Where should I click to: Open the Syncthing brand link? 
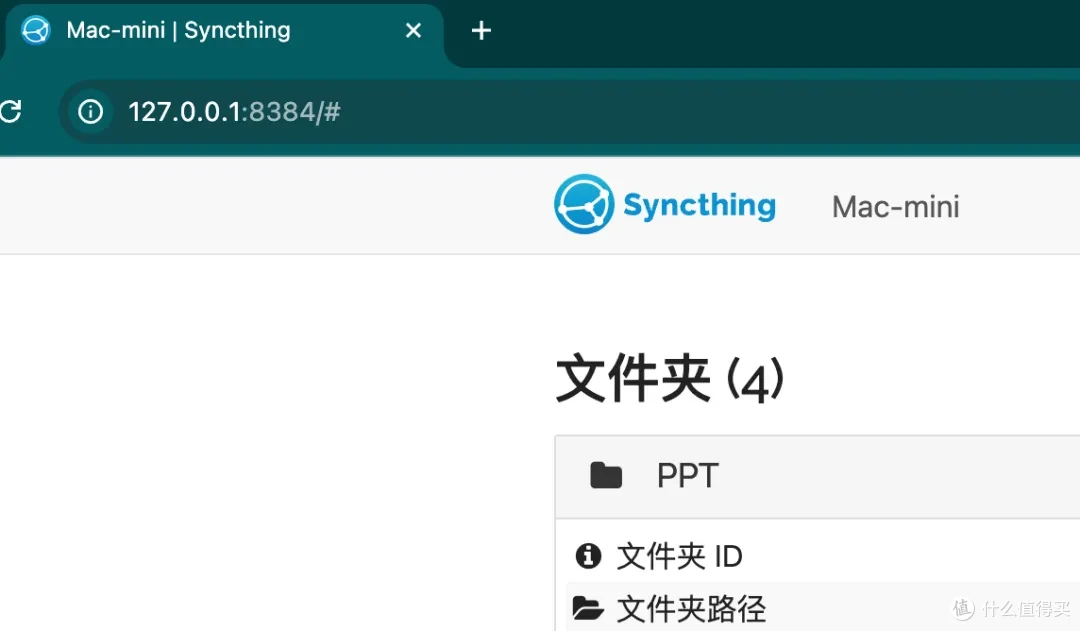(665, 204)
